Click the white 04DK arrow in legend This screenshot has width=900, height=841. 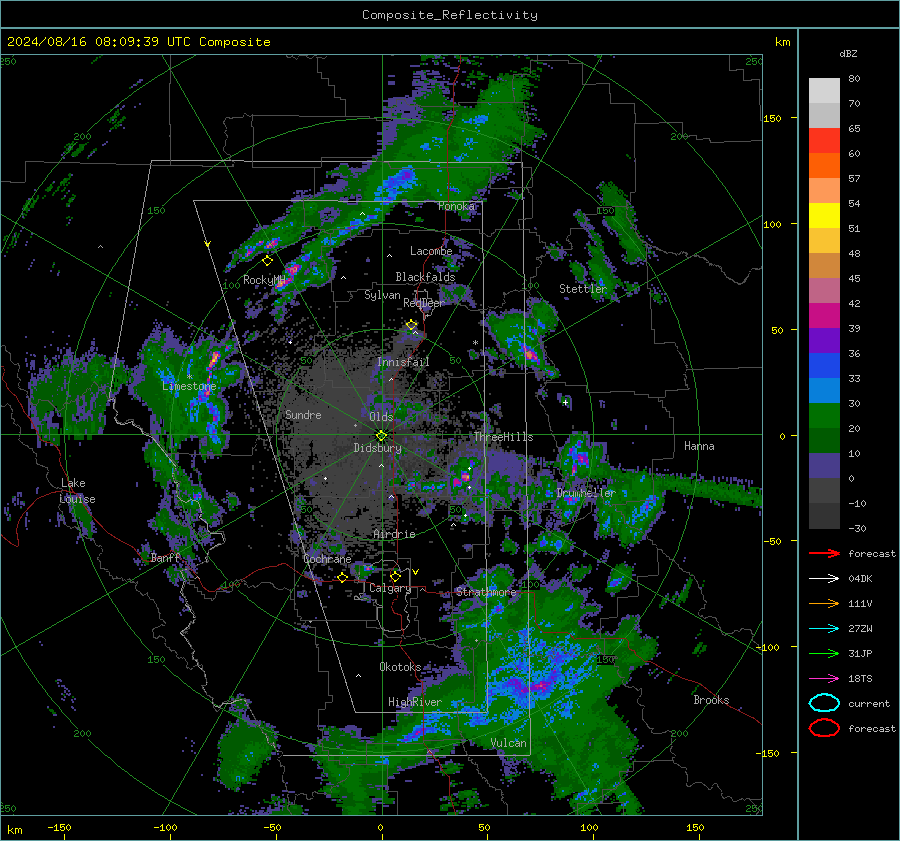pyautogui.click(x=824, y=579)
